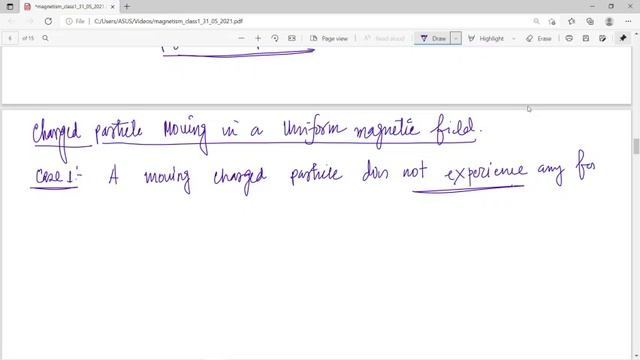Expand the Highlight color dropdown

tap(514, 38)
